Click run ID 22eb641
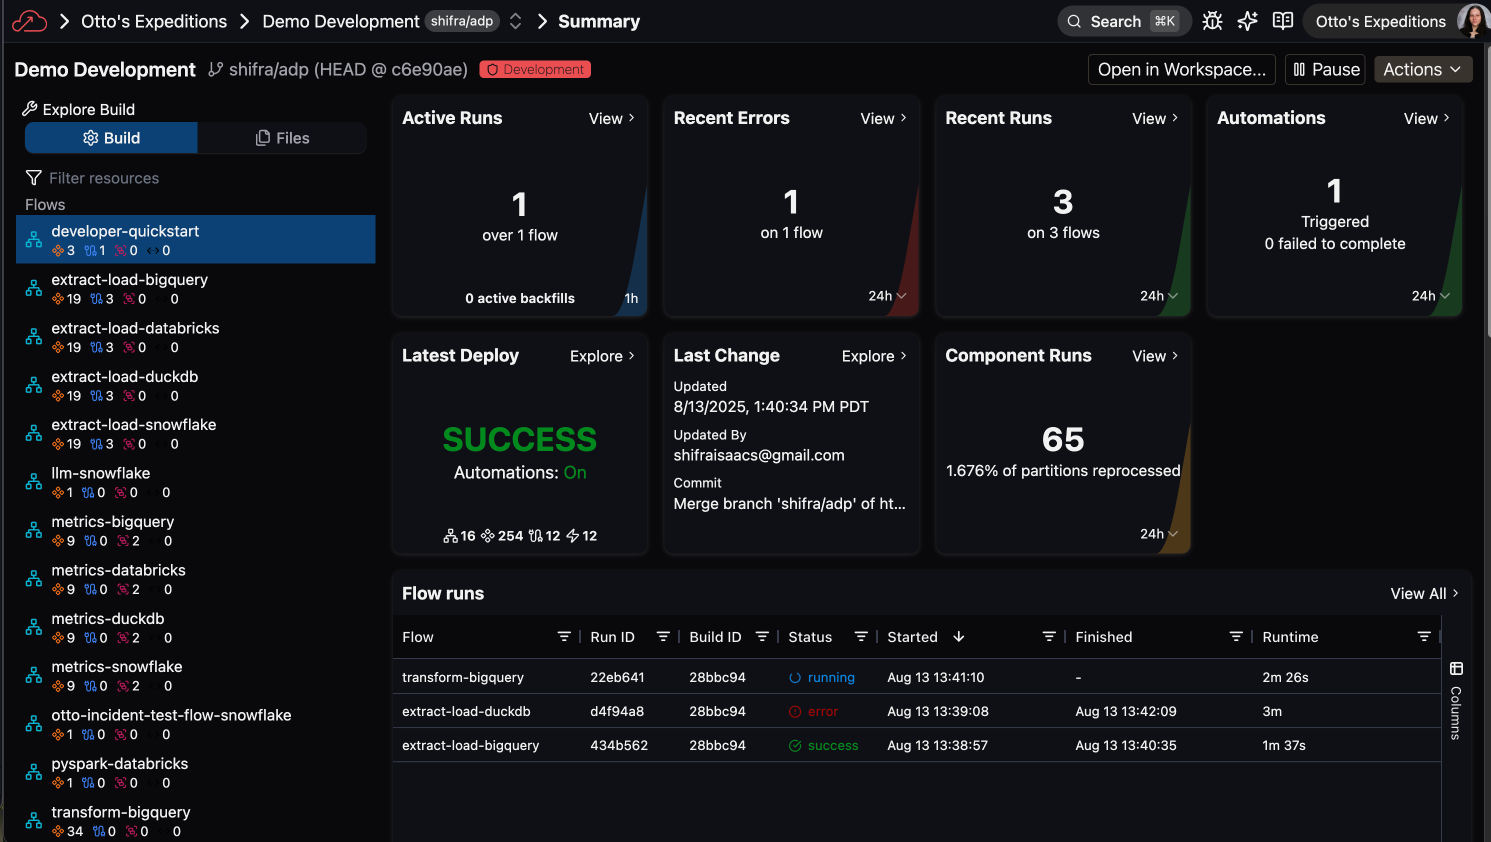 [617, 678]
